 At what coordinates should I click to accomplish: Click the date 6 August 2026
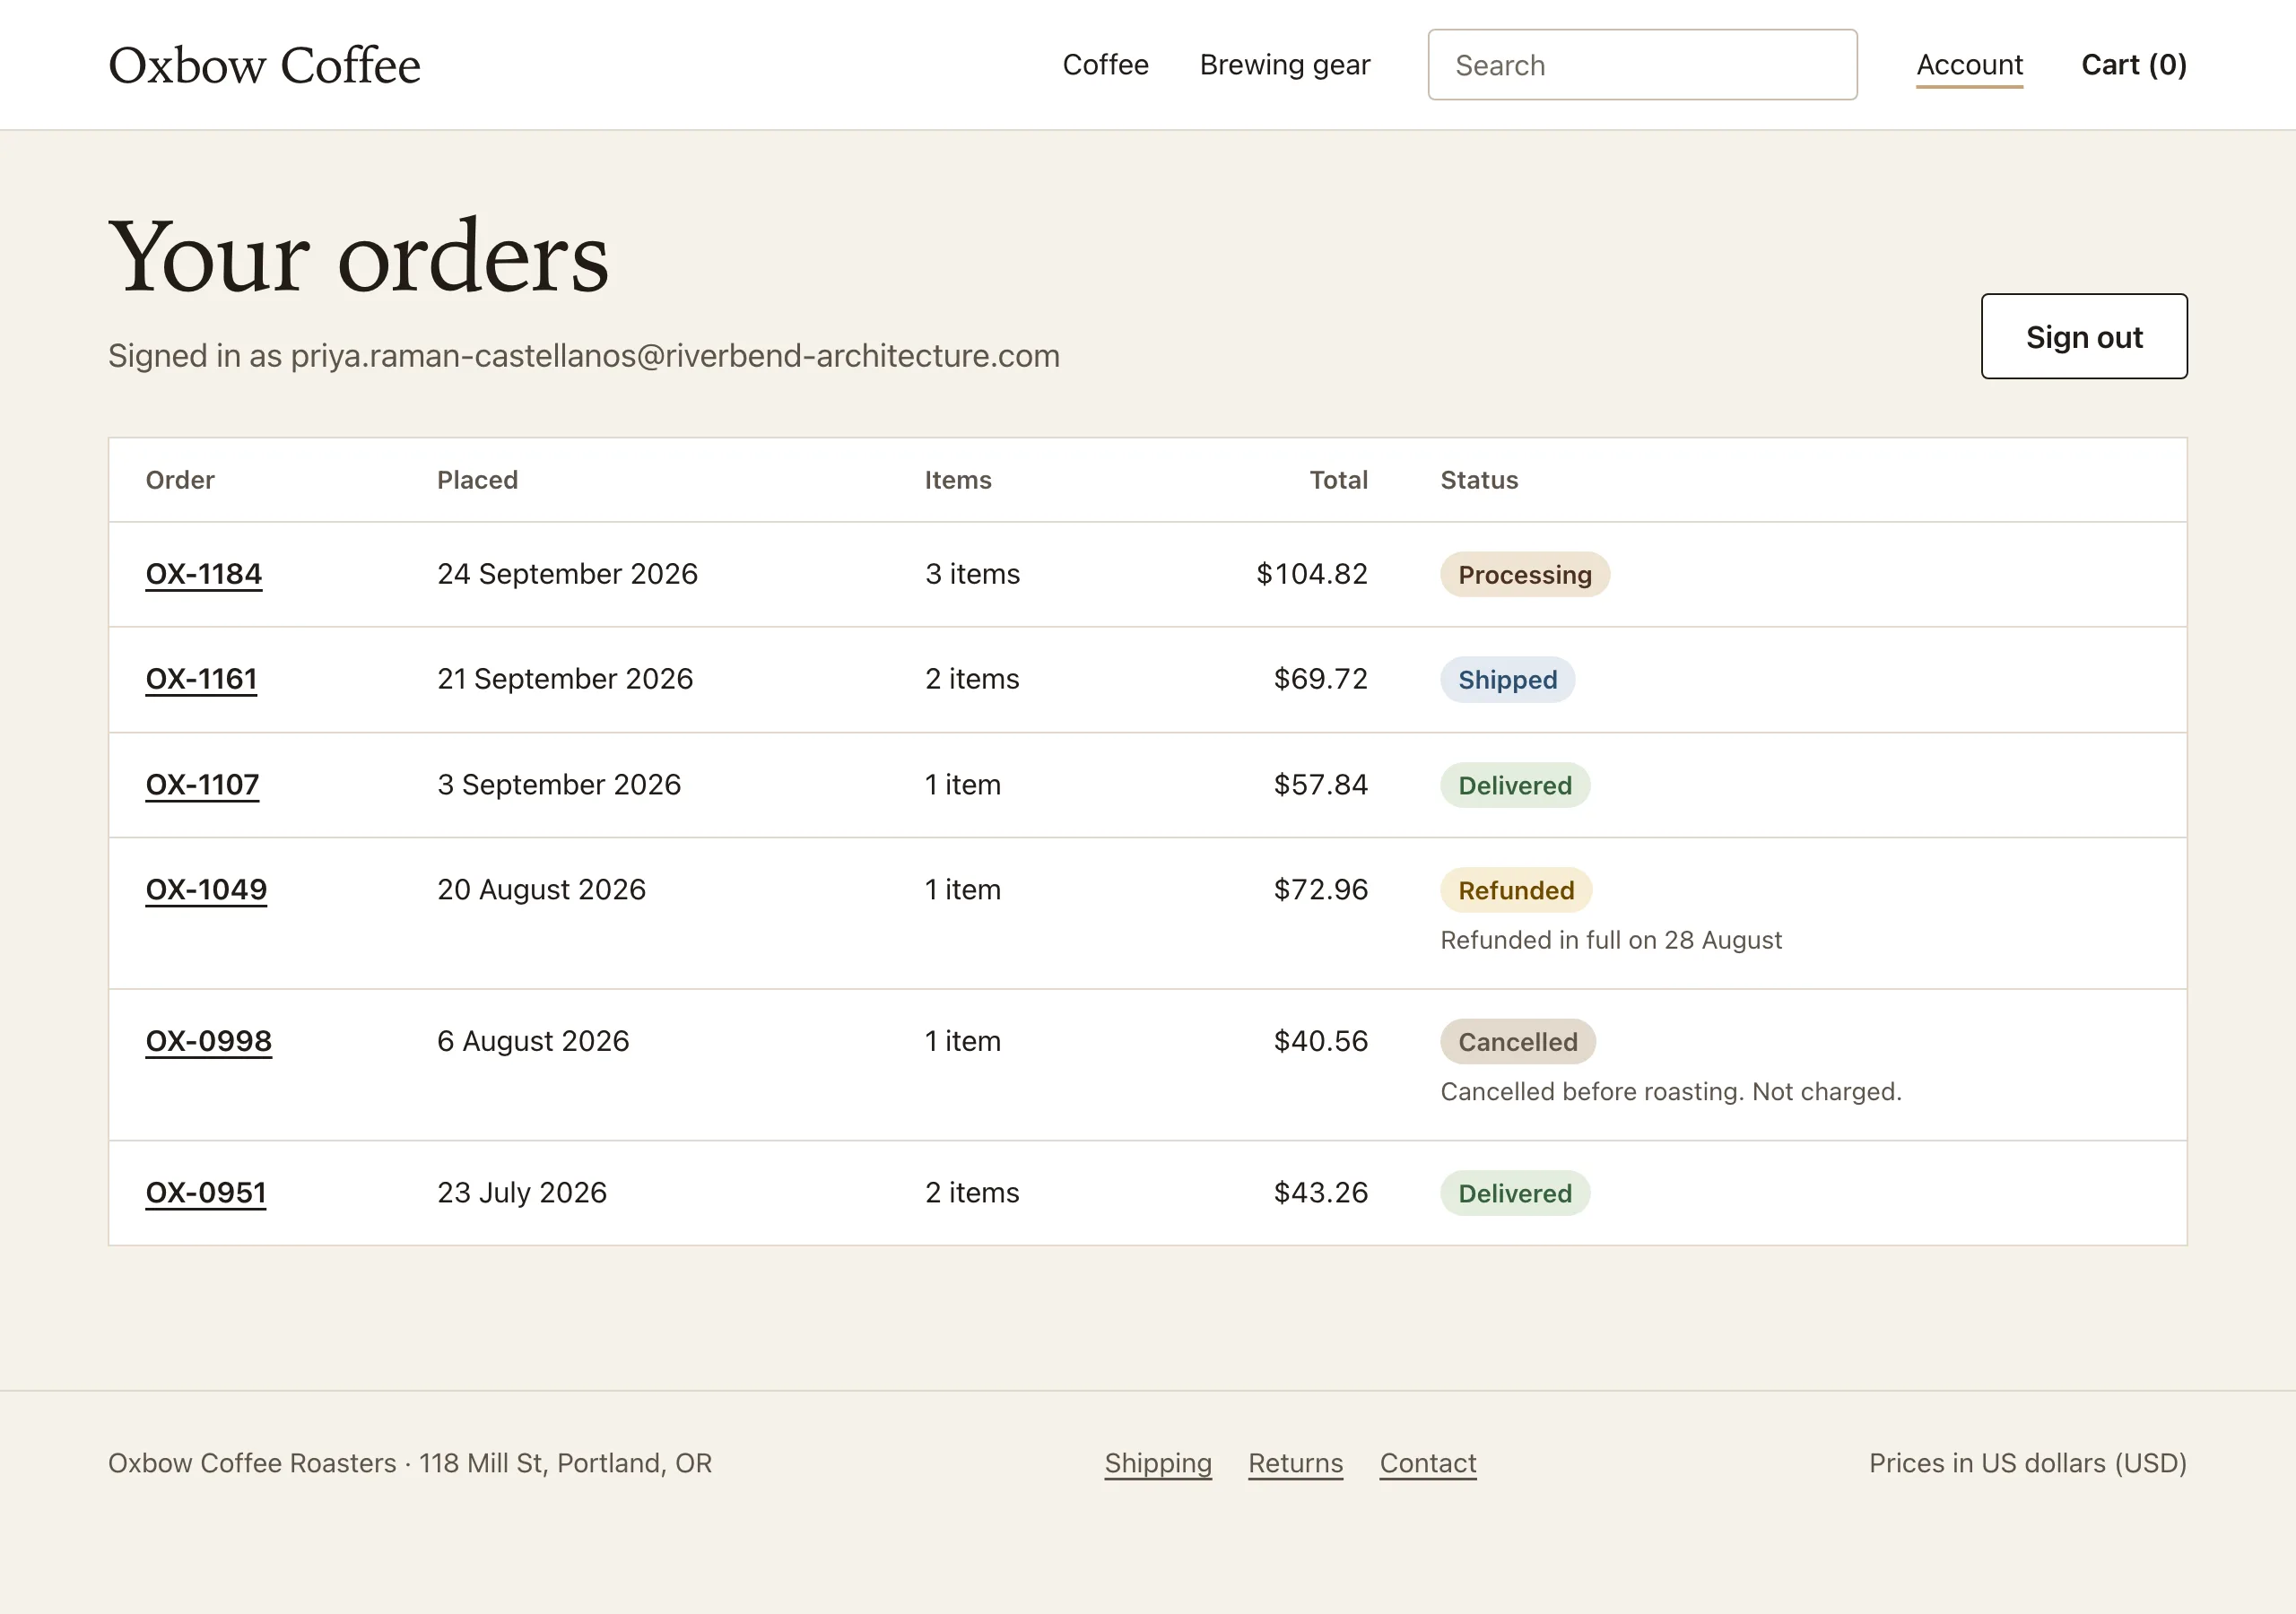click(533, 1041)
